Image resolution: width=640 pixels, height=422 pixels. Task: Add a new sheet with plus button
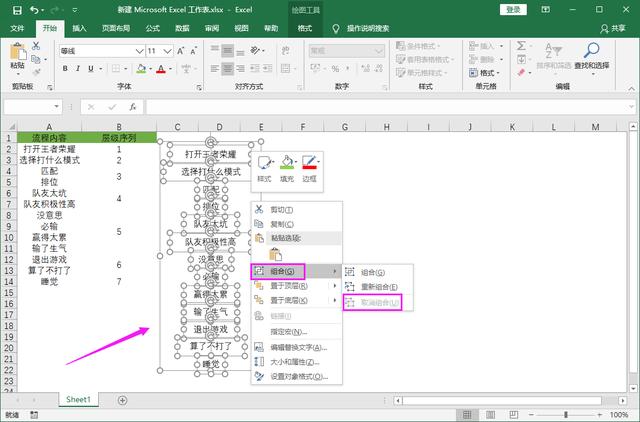(122, 400)
